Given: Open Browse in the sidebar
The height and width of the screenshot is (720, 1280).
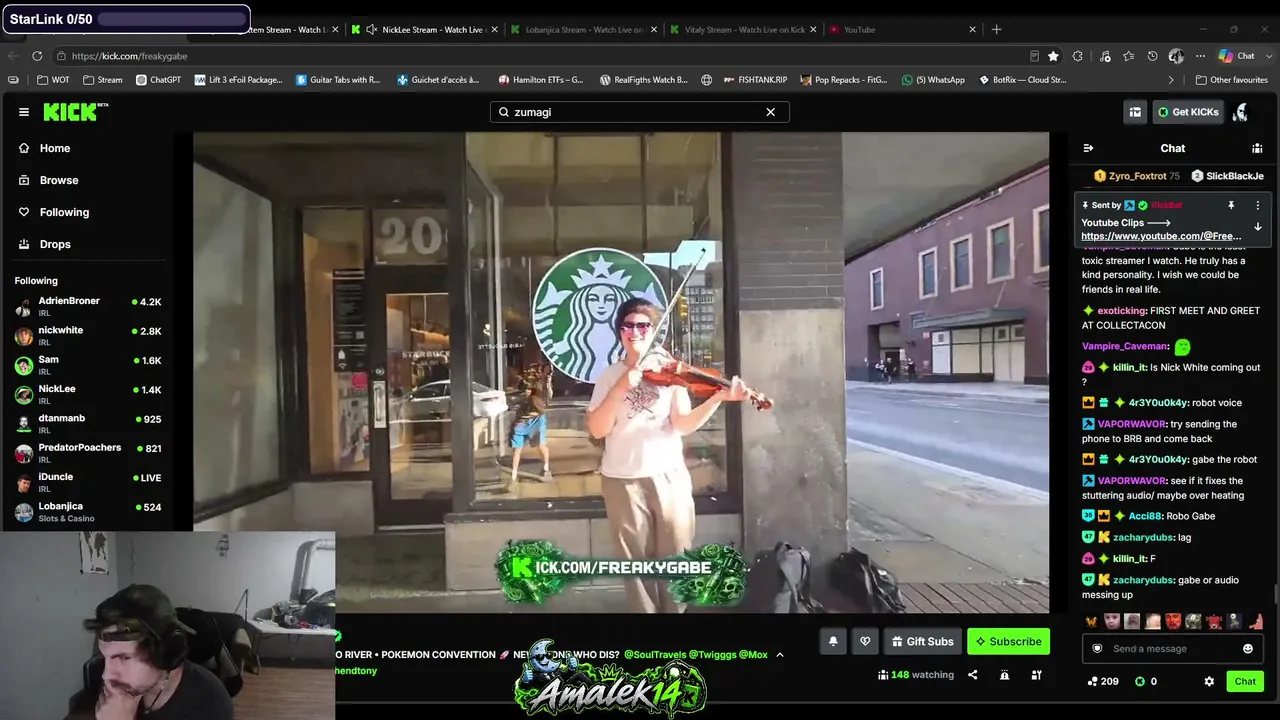Looking at the screenshot, I should (59, 180).
